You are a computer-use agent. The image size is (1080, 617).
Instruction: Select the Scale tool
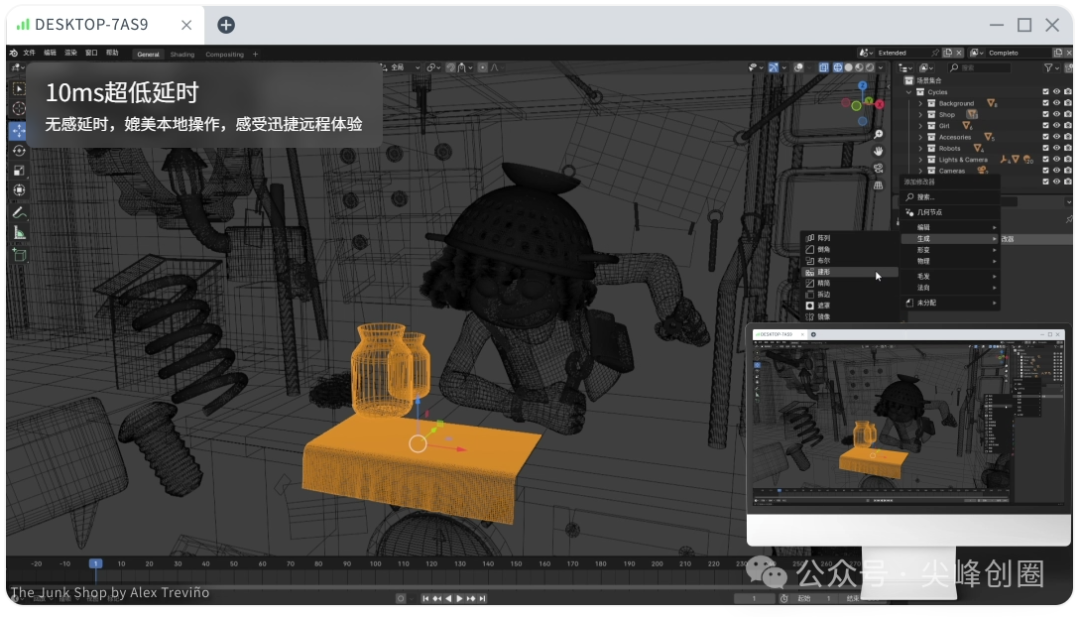pos(19,170)
